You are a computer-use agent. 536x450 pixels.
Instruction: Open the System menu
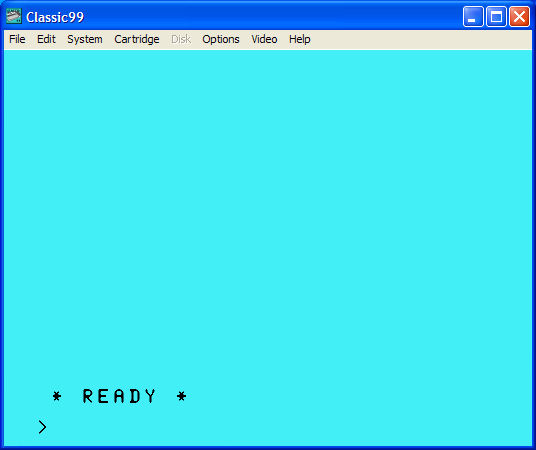click(85, 39)
